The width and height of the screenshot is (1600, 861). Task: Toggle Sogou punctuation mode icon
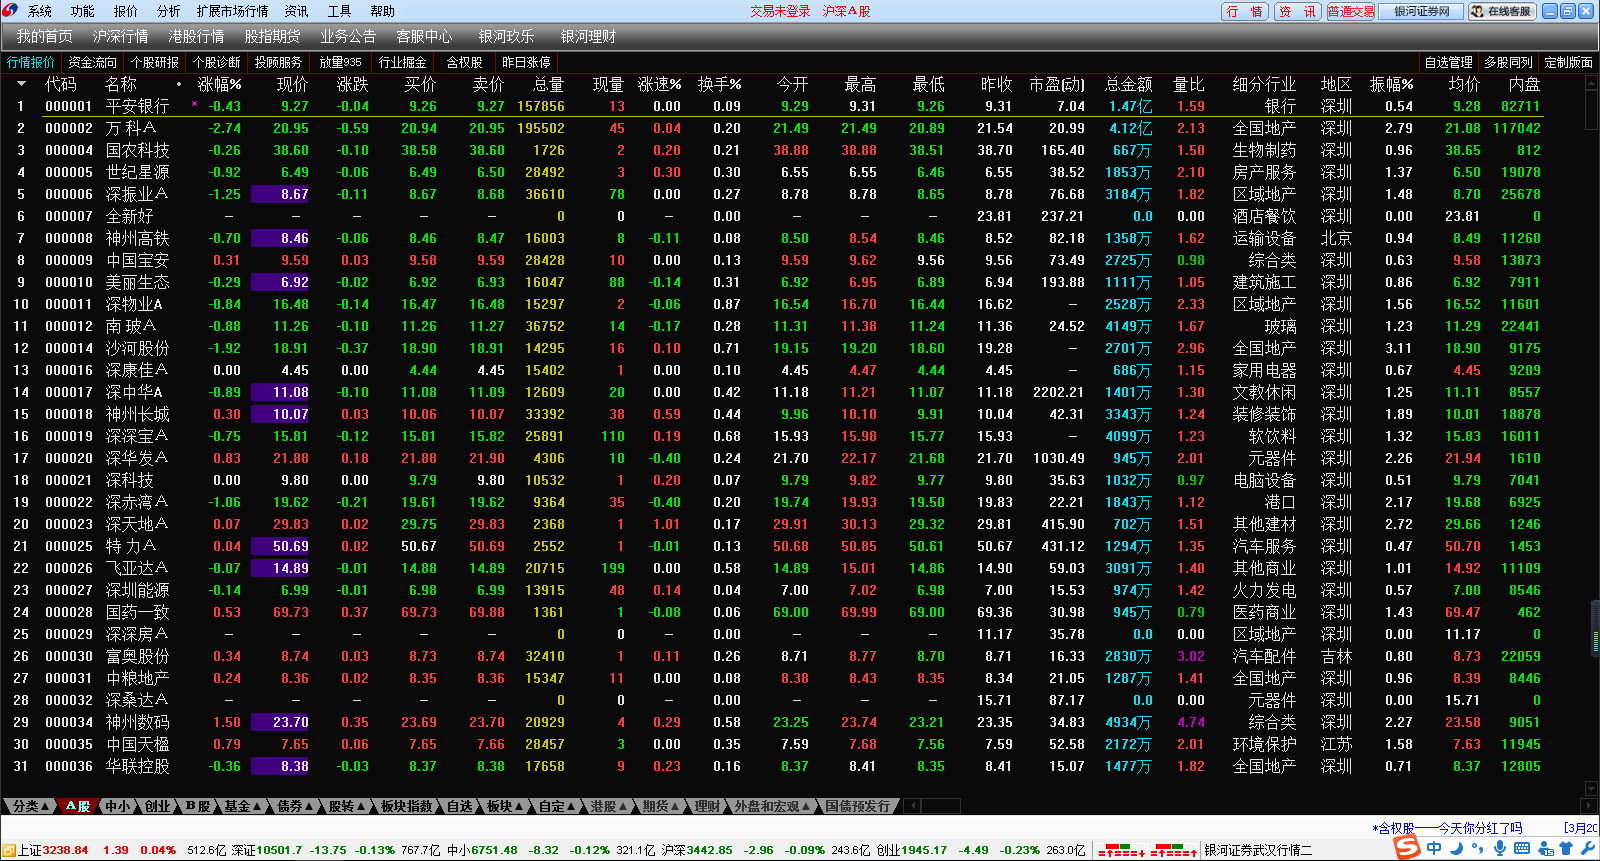1478,848
